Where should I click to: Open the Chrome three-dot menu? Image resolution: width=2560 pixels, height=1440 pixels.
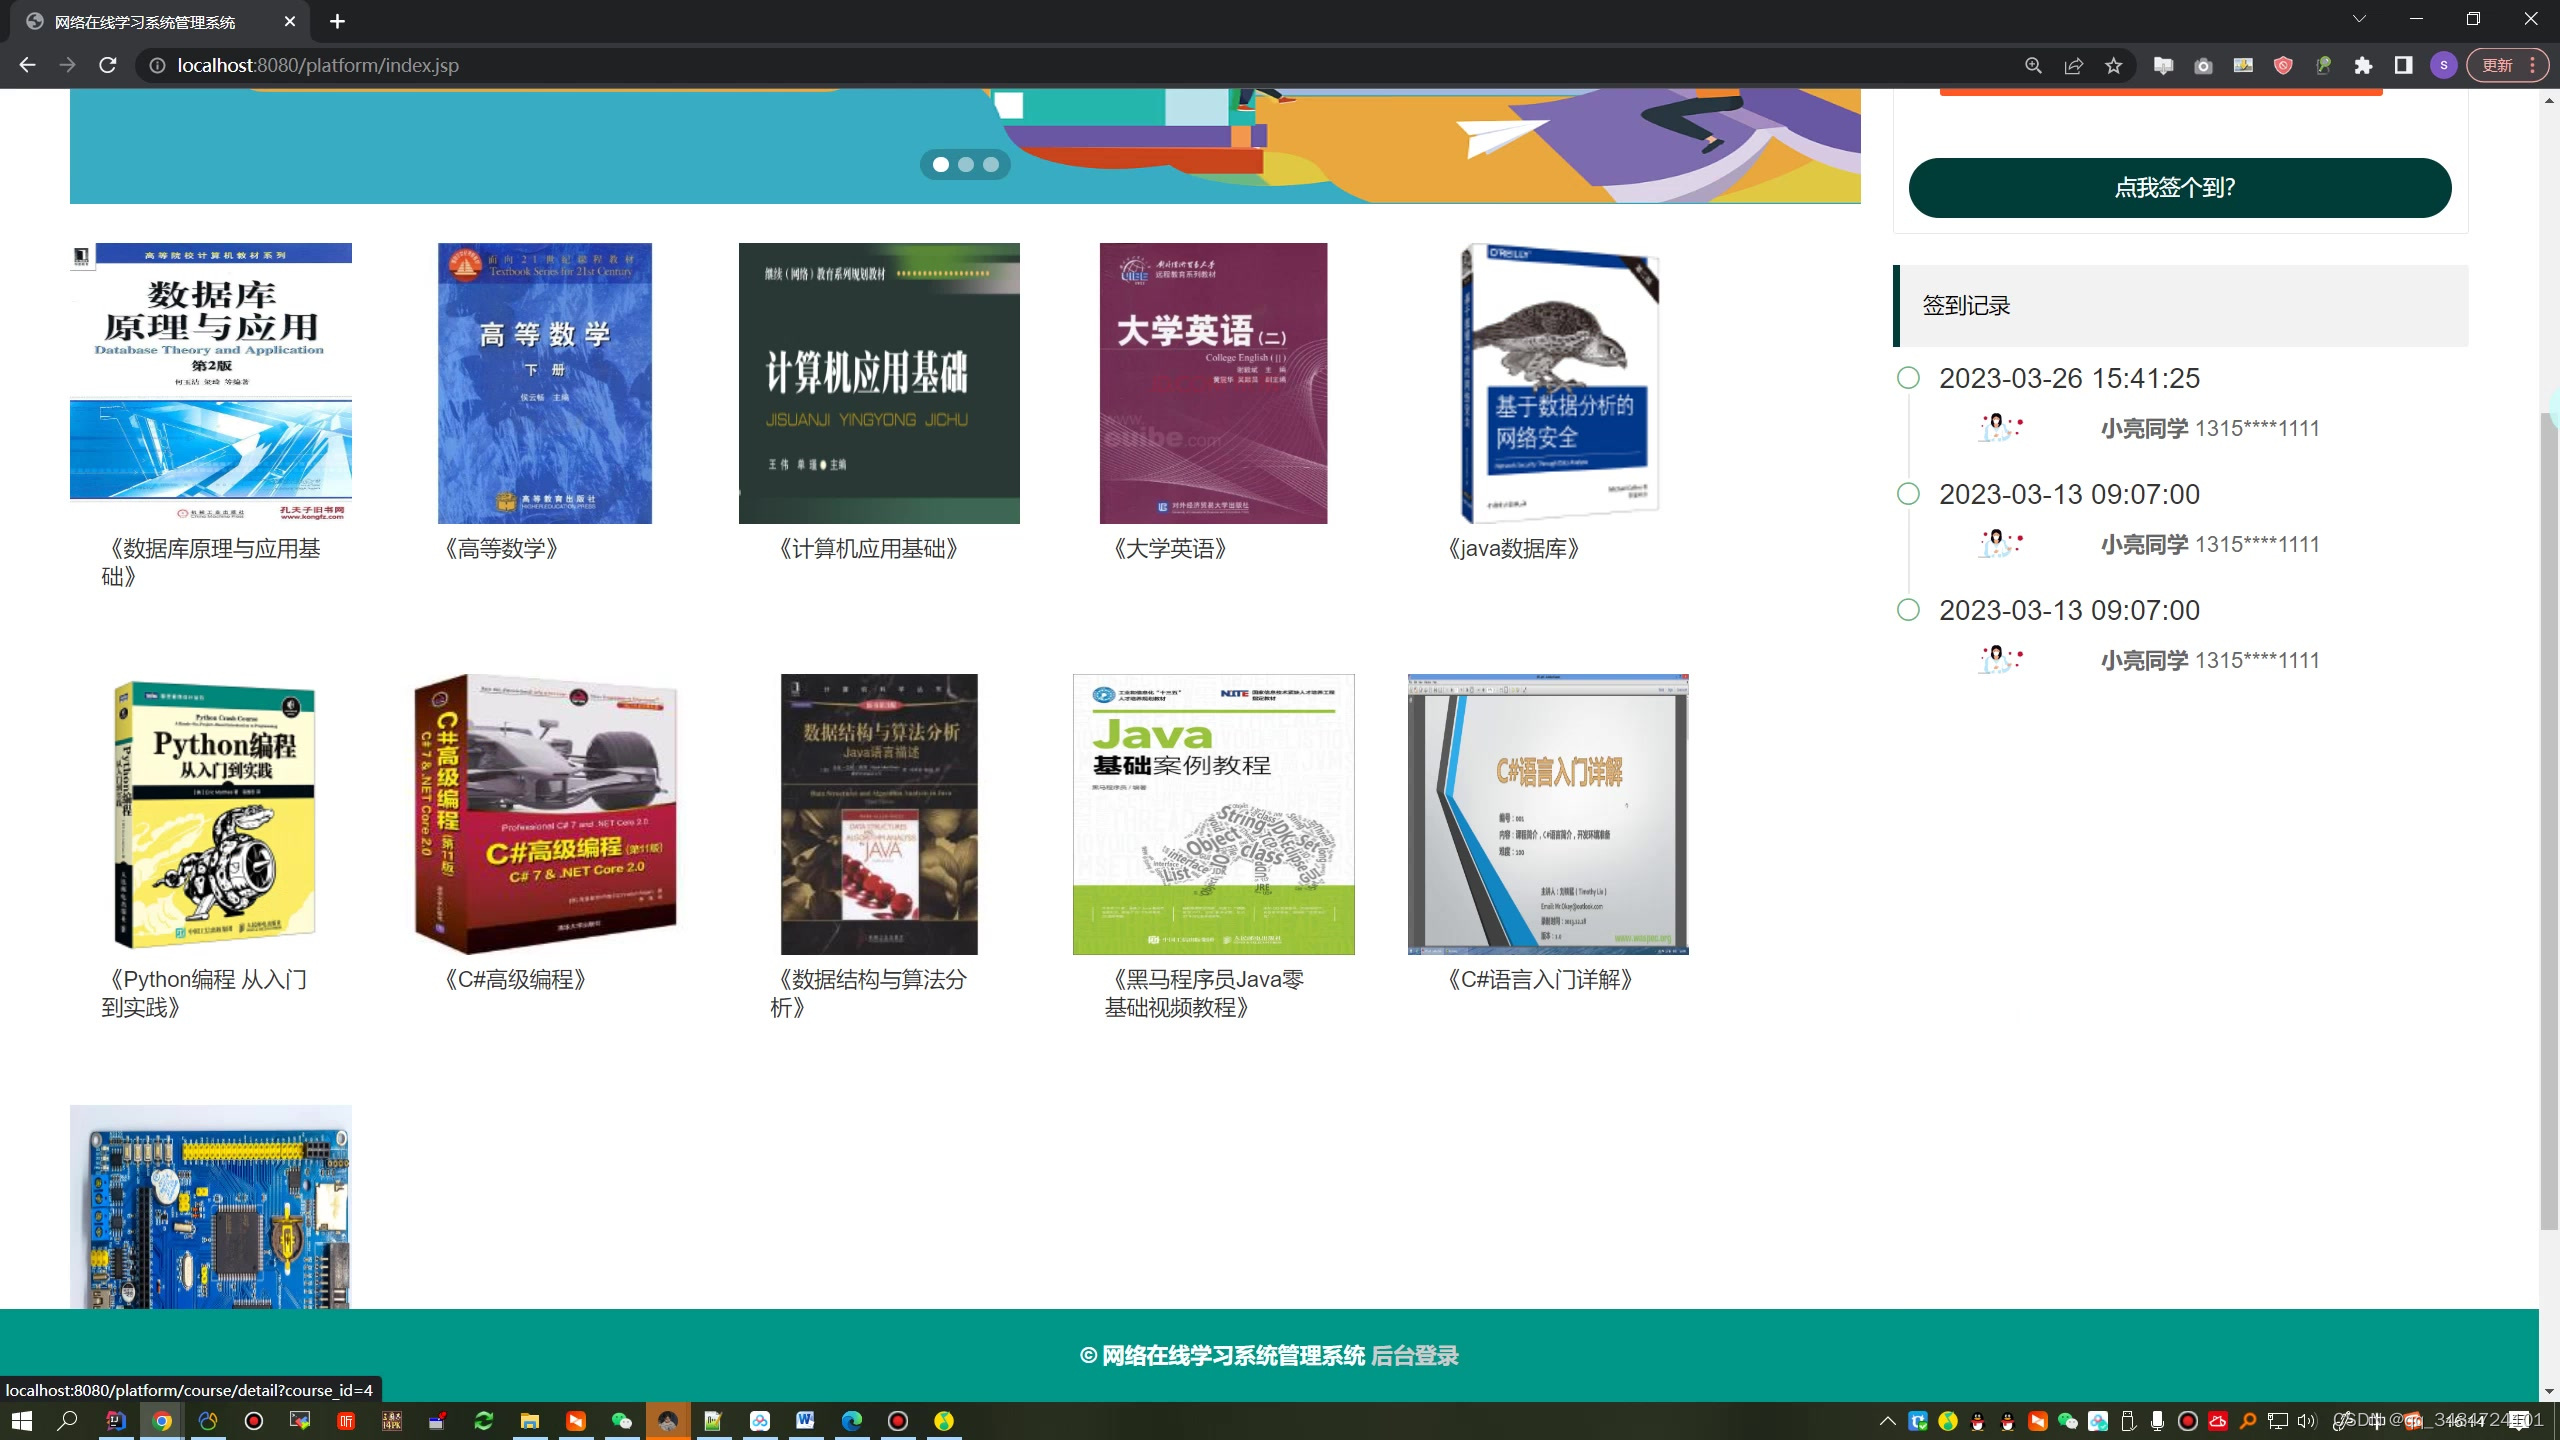[x=2532, y=65]
